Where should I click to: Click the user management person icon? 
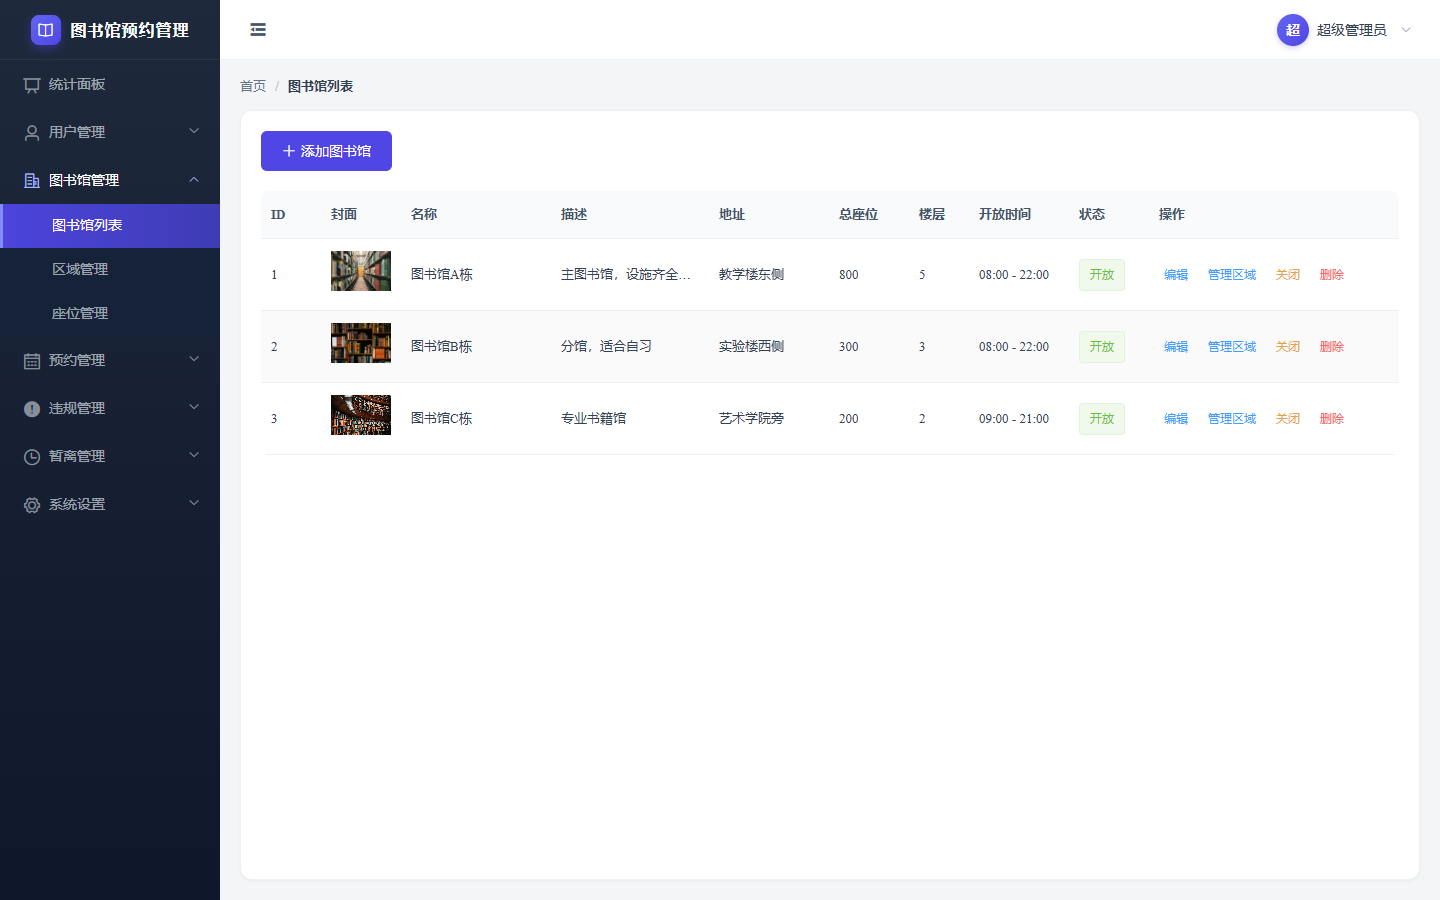32,133
